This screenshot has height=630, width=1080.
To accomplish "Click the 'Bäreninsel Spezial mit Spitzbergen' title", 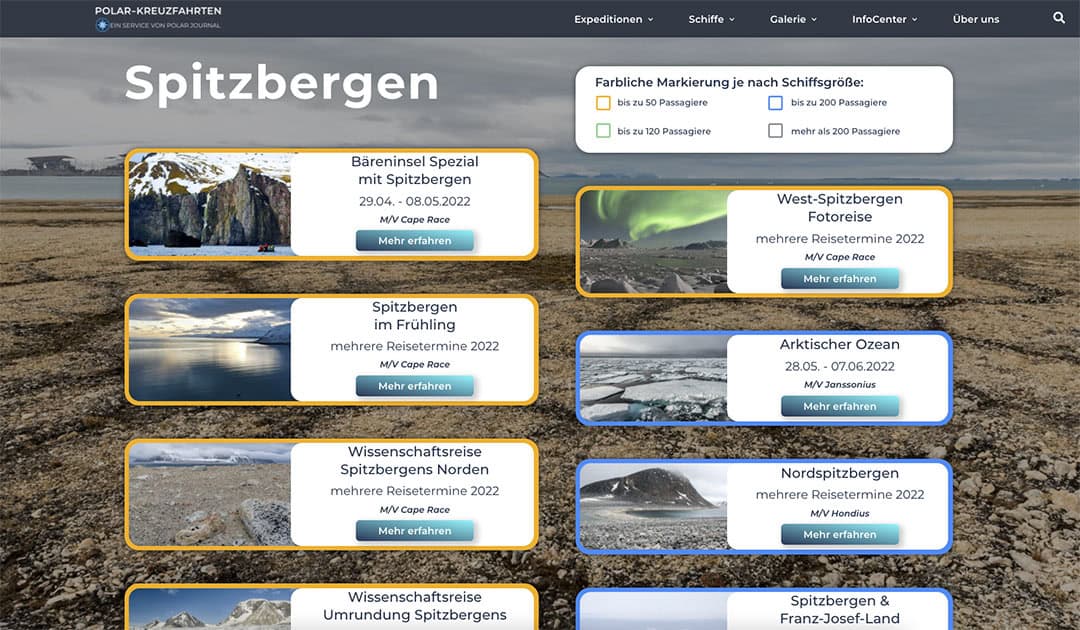I will pos(415,170).
